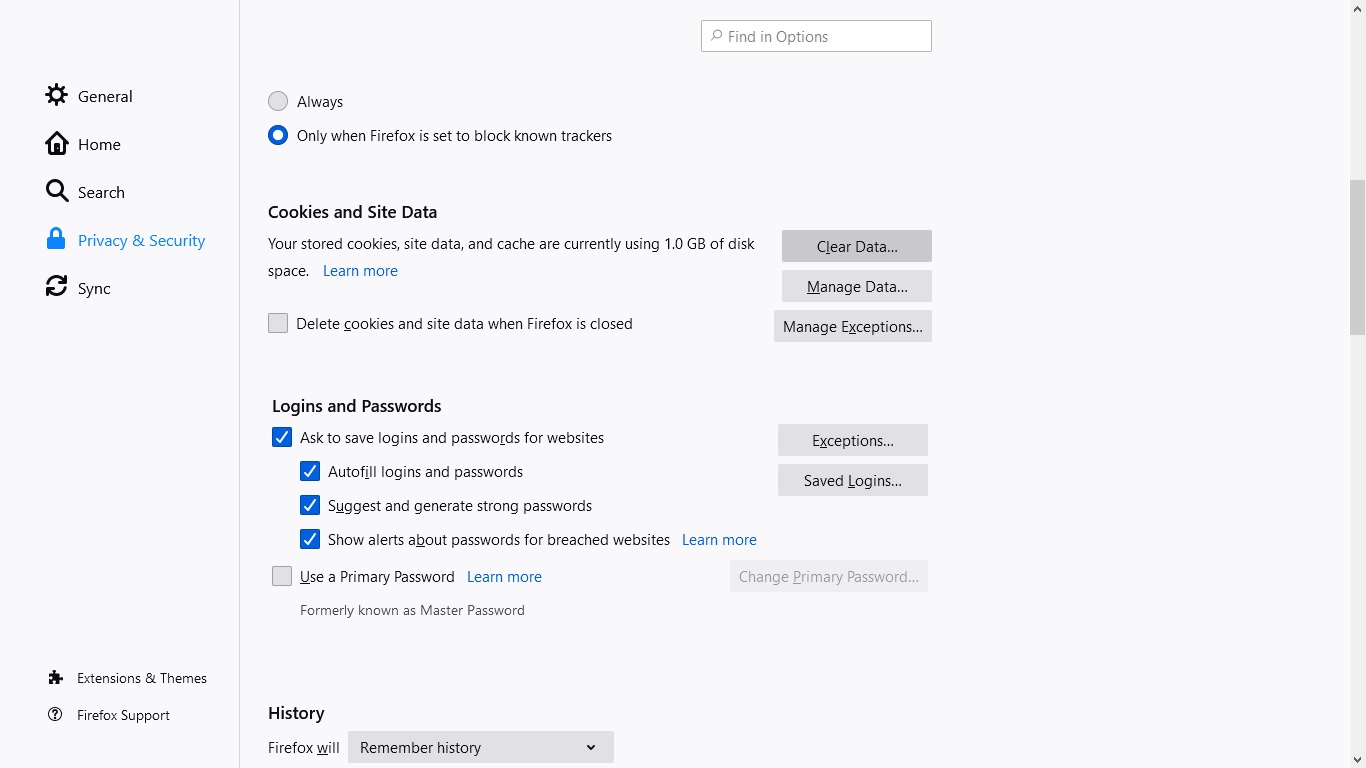
Task: Click the General gear icon
Action: tap(57, 96)
